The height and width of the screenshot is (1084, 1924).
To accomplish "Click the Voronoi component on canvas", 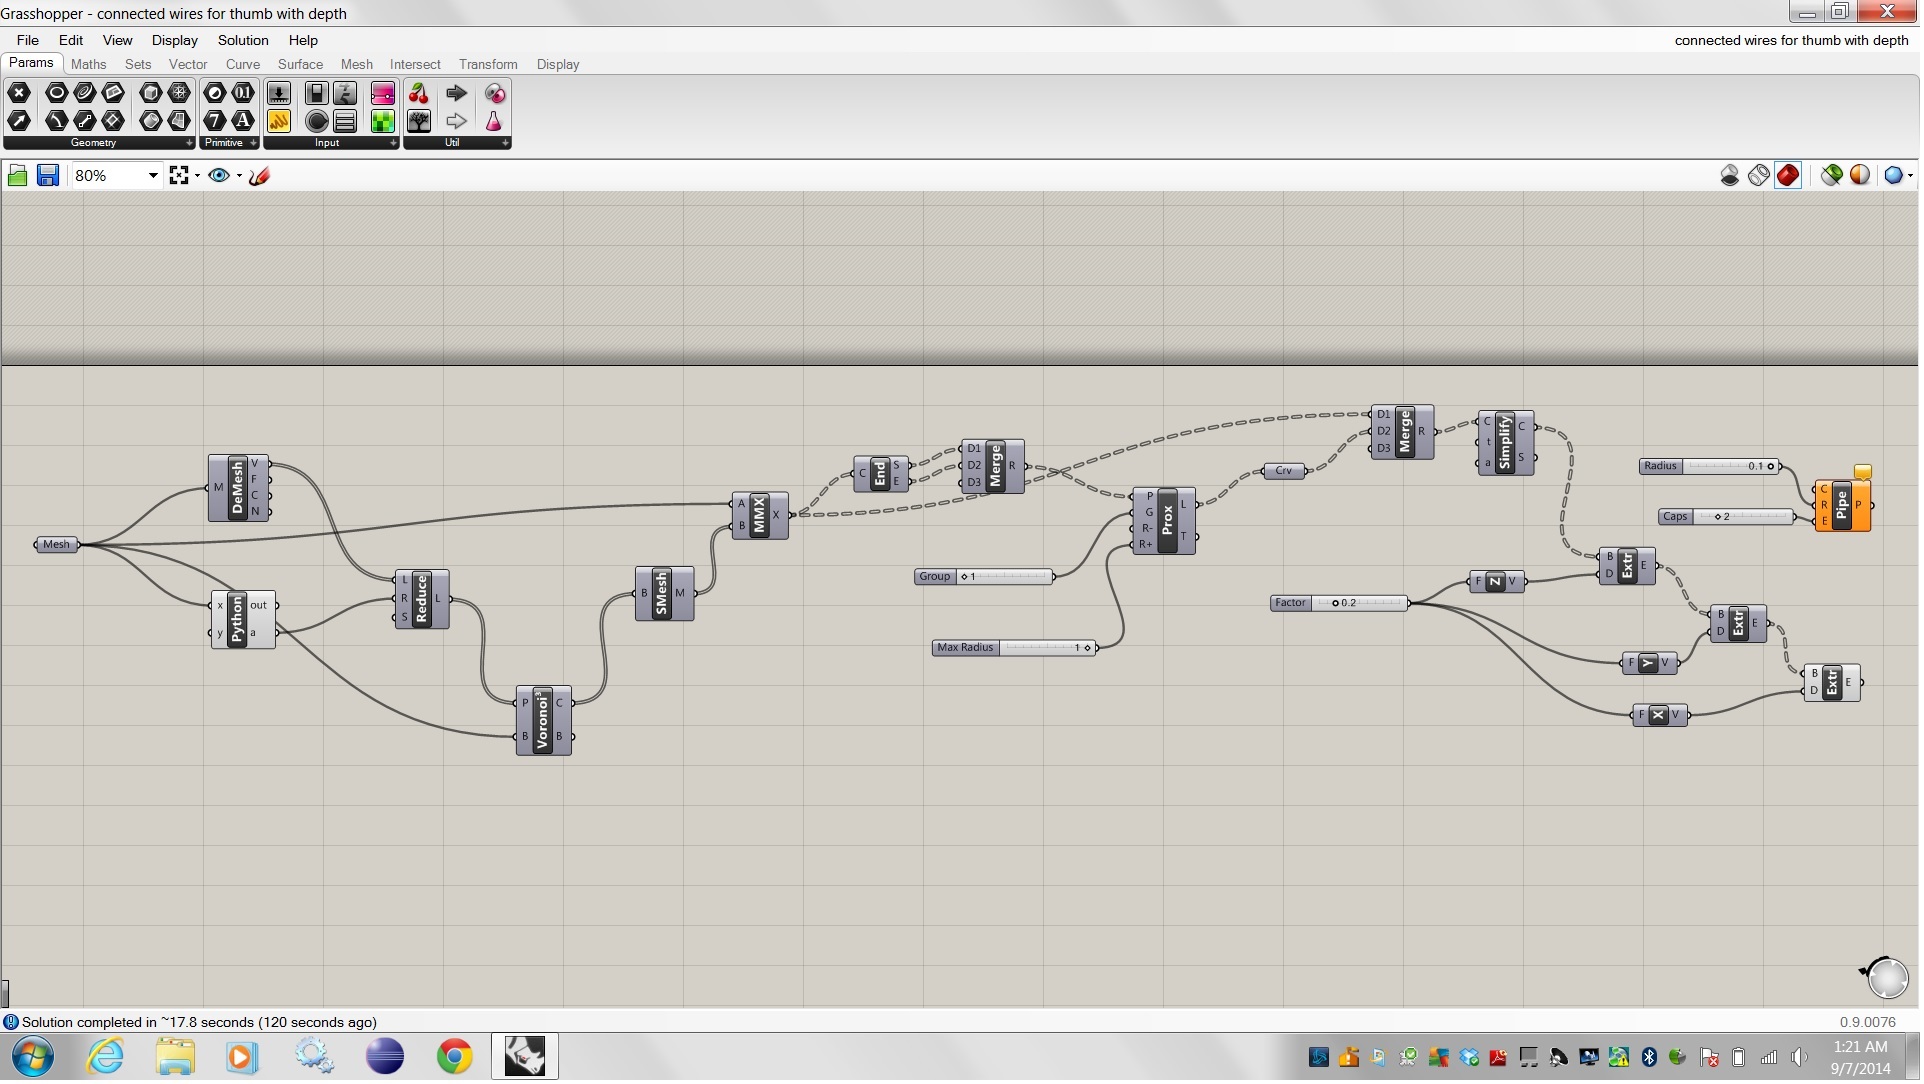I will coord(544,722).
